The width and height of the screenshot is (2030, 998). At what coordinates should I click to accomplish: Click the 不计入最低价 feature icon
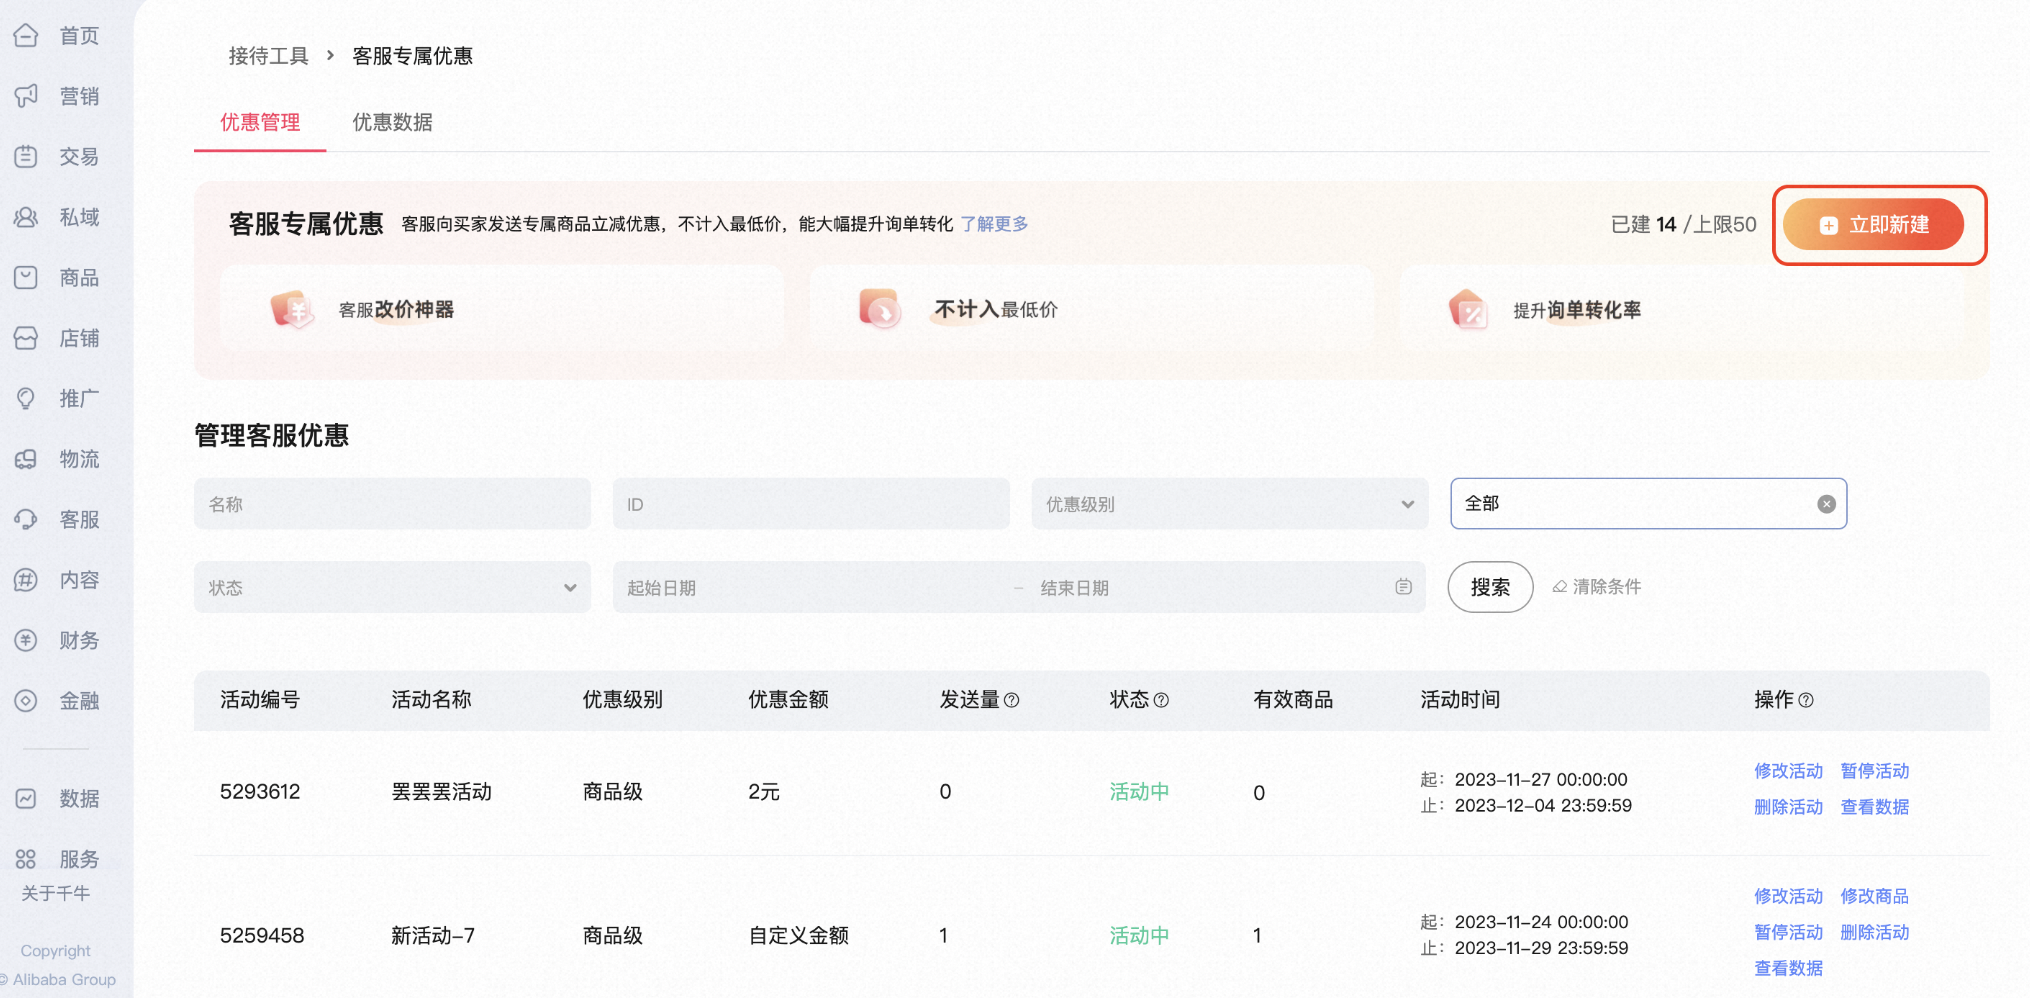click(880, 309)
